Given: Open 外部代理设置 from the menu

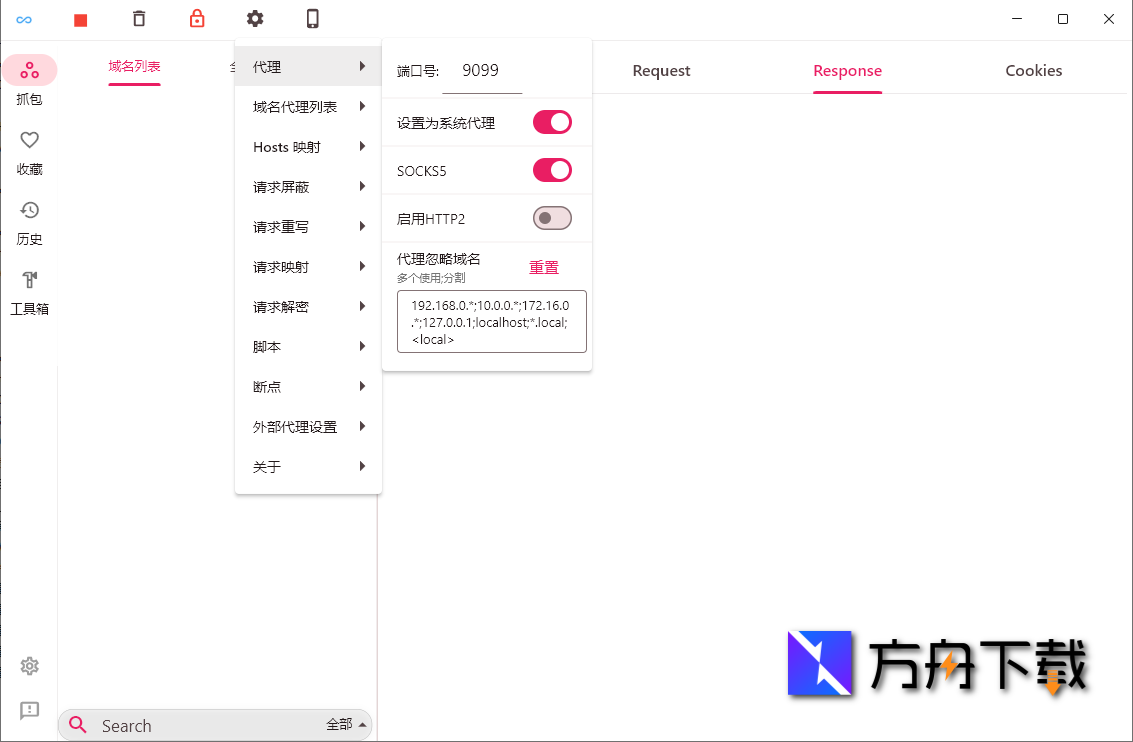Looking at the screenshot, I should 295,426.
